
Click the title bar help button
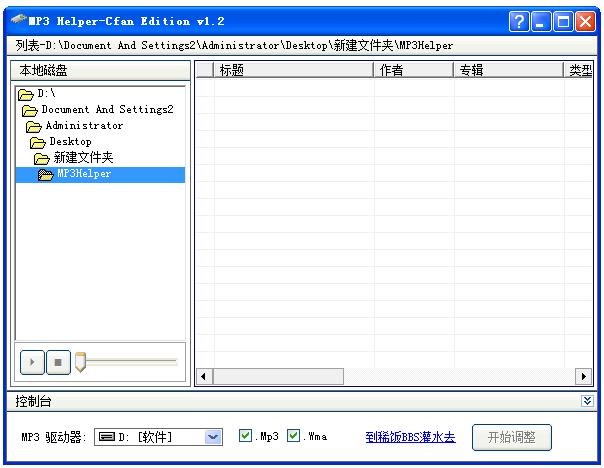pos(519,21)
